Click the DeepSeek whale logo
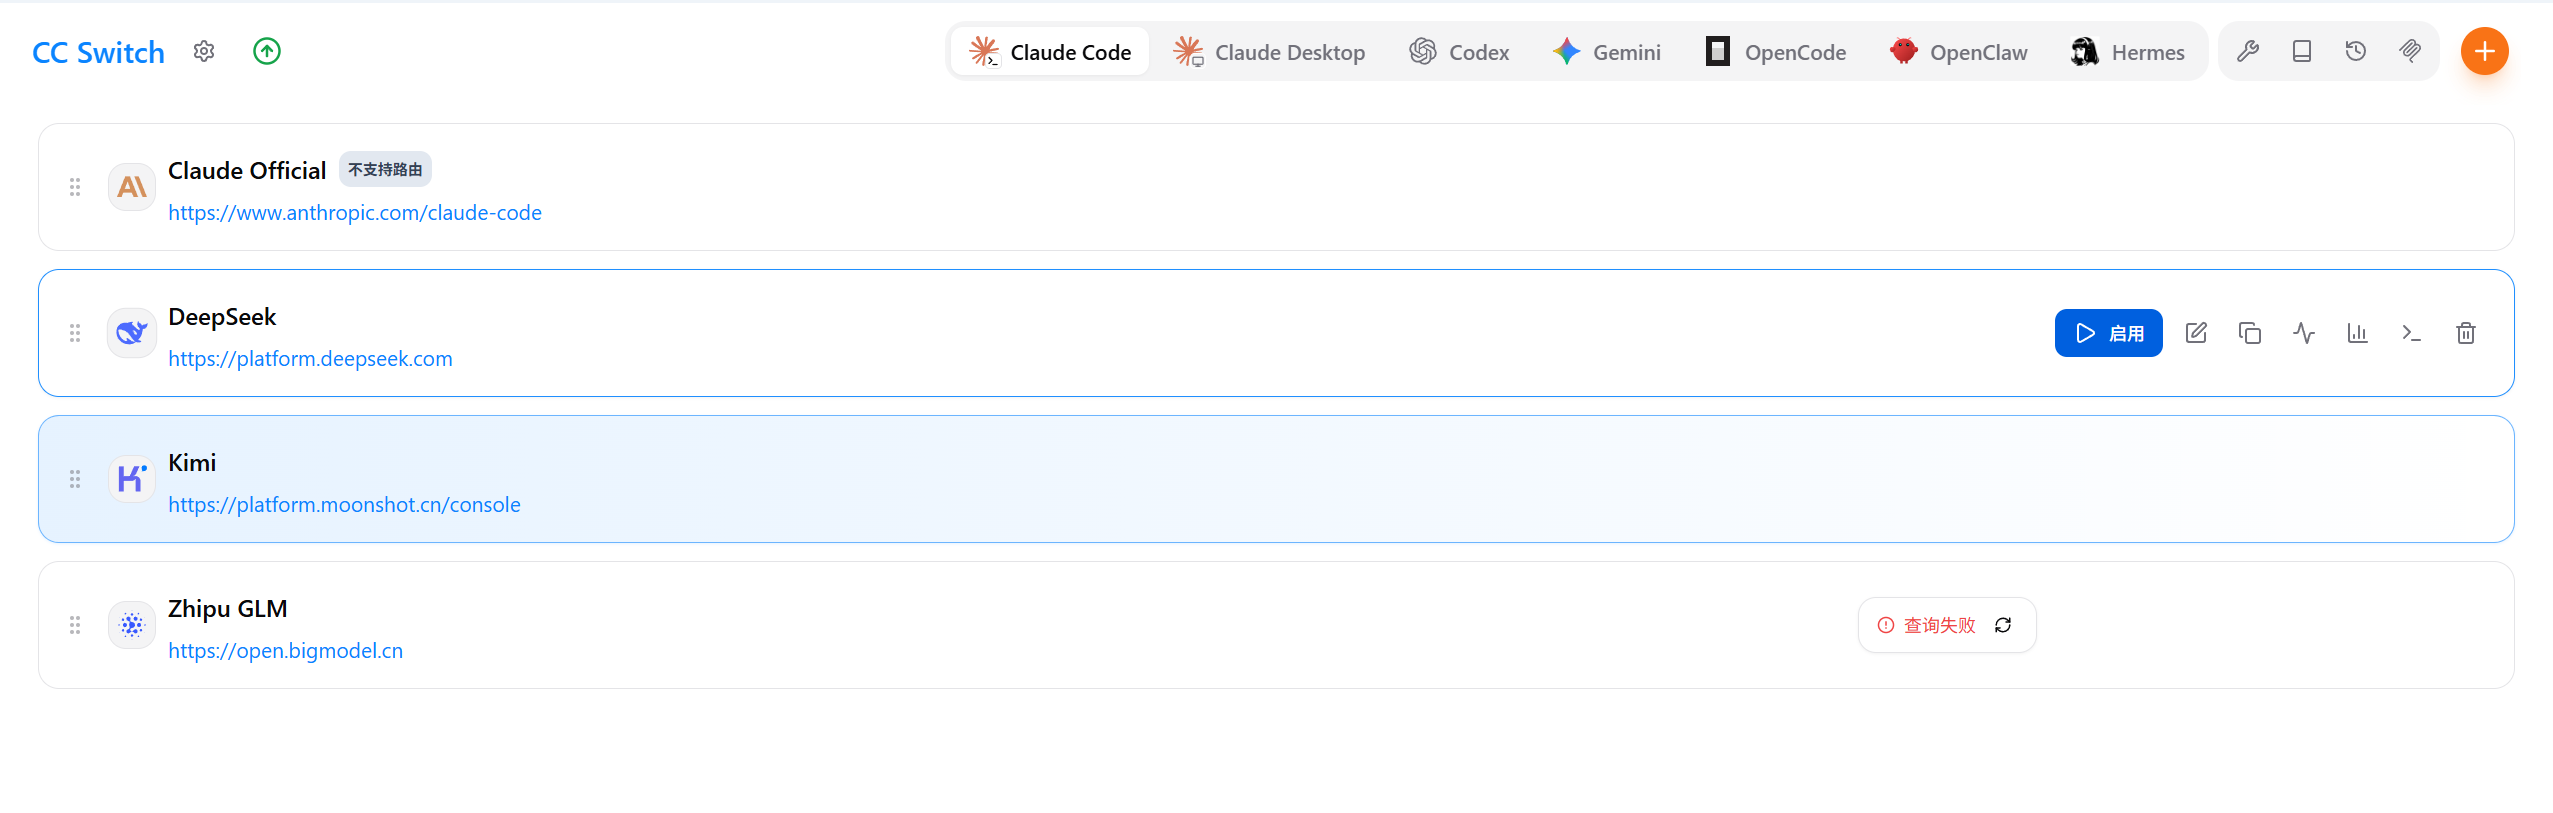 click(132, 333)
